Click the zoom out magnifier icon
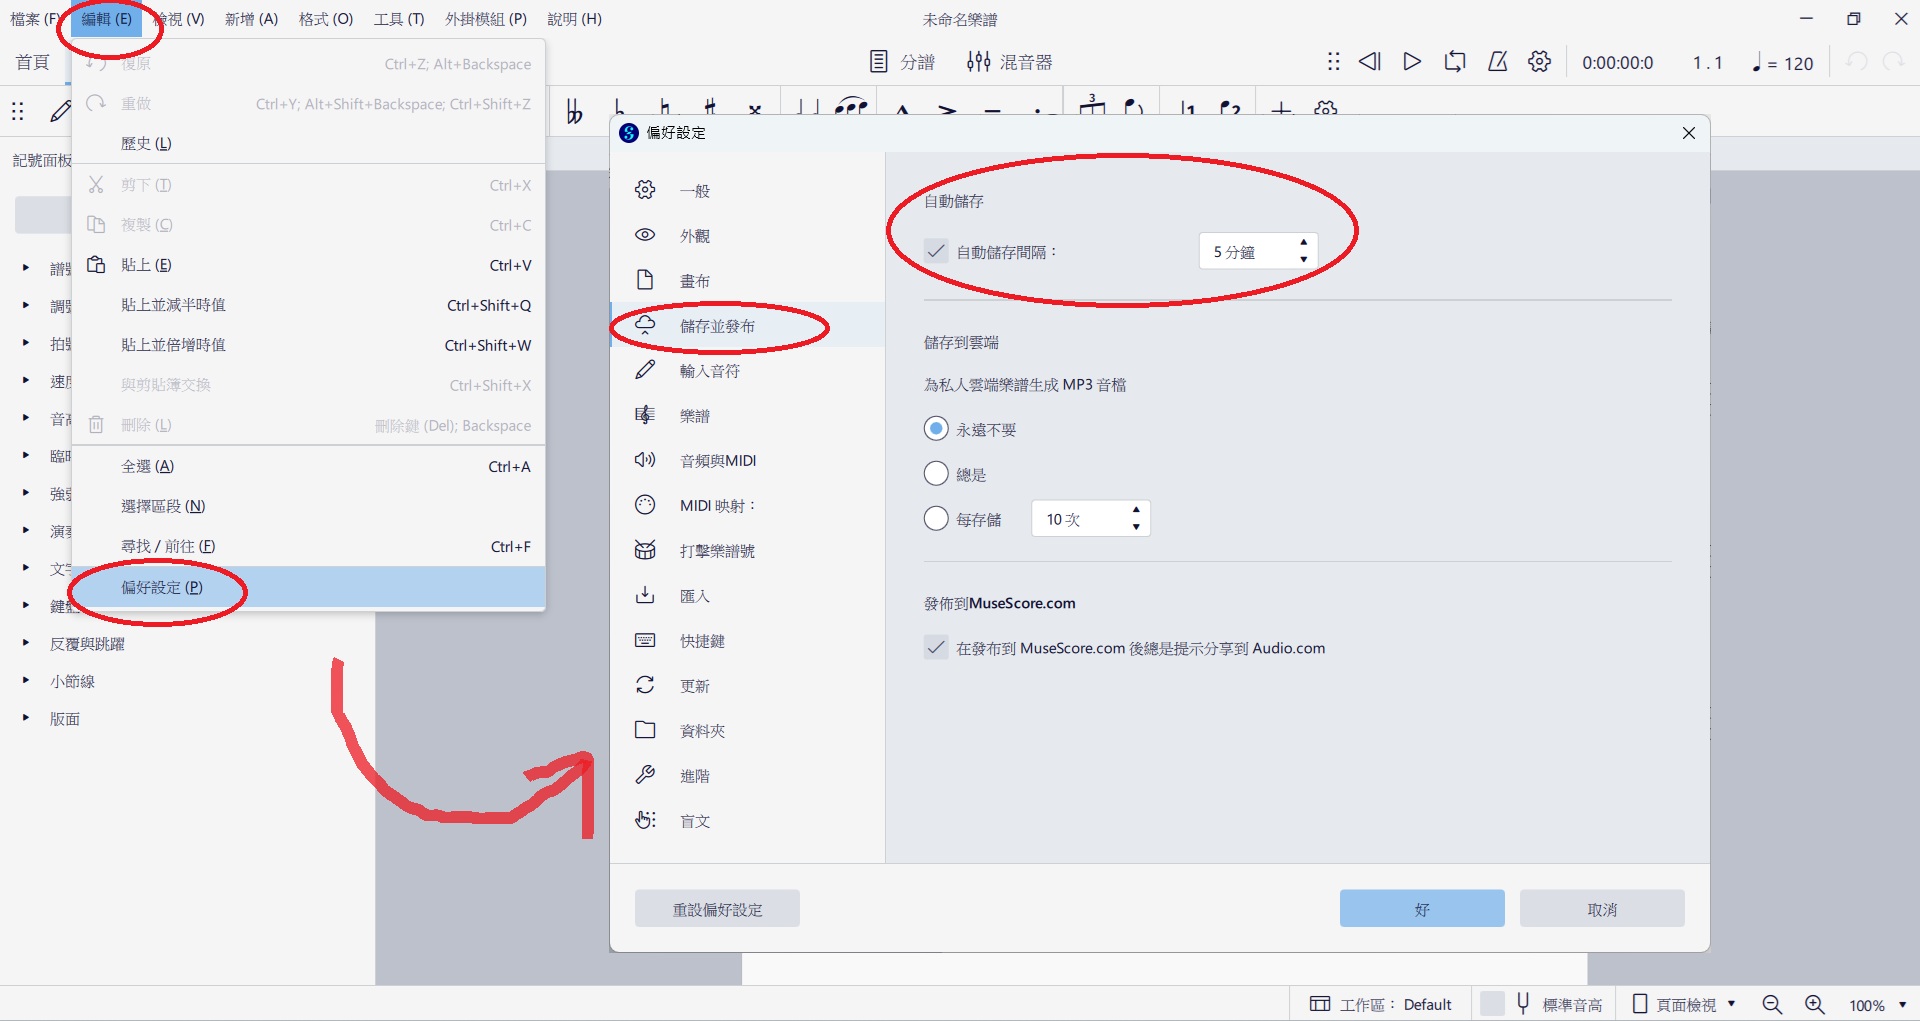 (x=1772, y=1004)
